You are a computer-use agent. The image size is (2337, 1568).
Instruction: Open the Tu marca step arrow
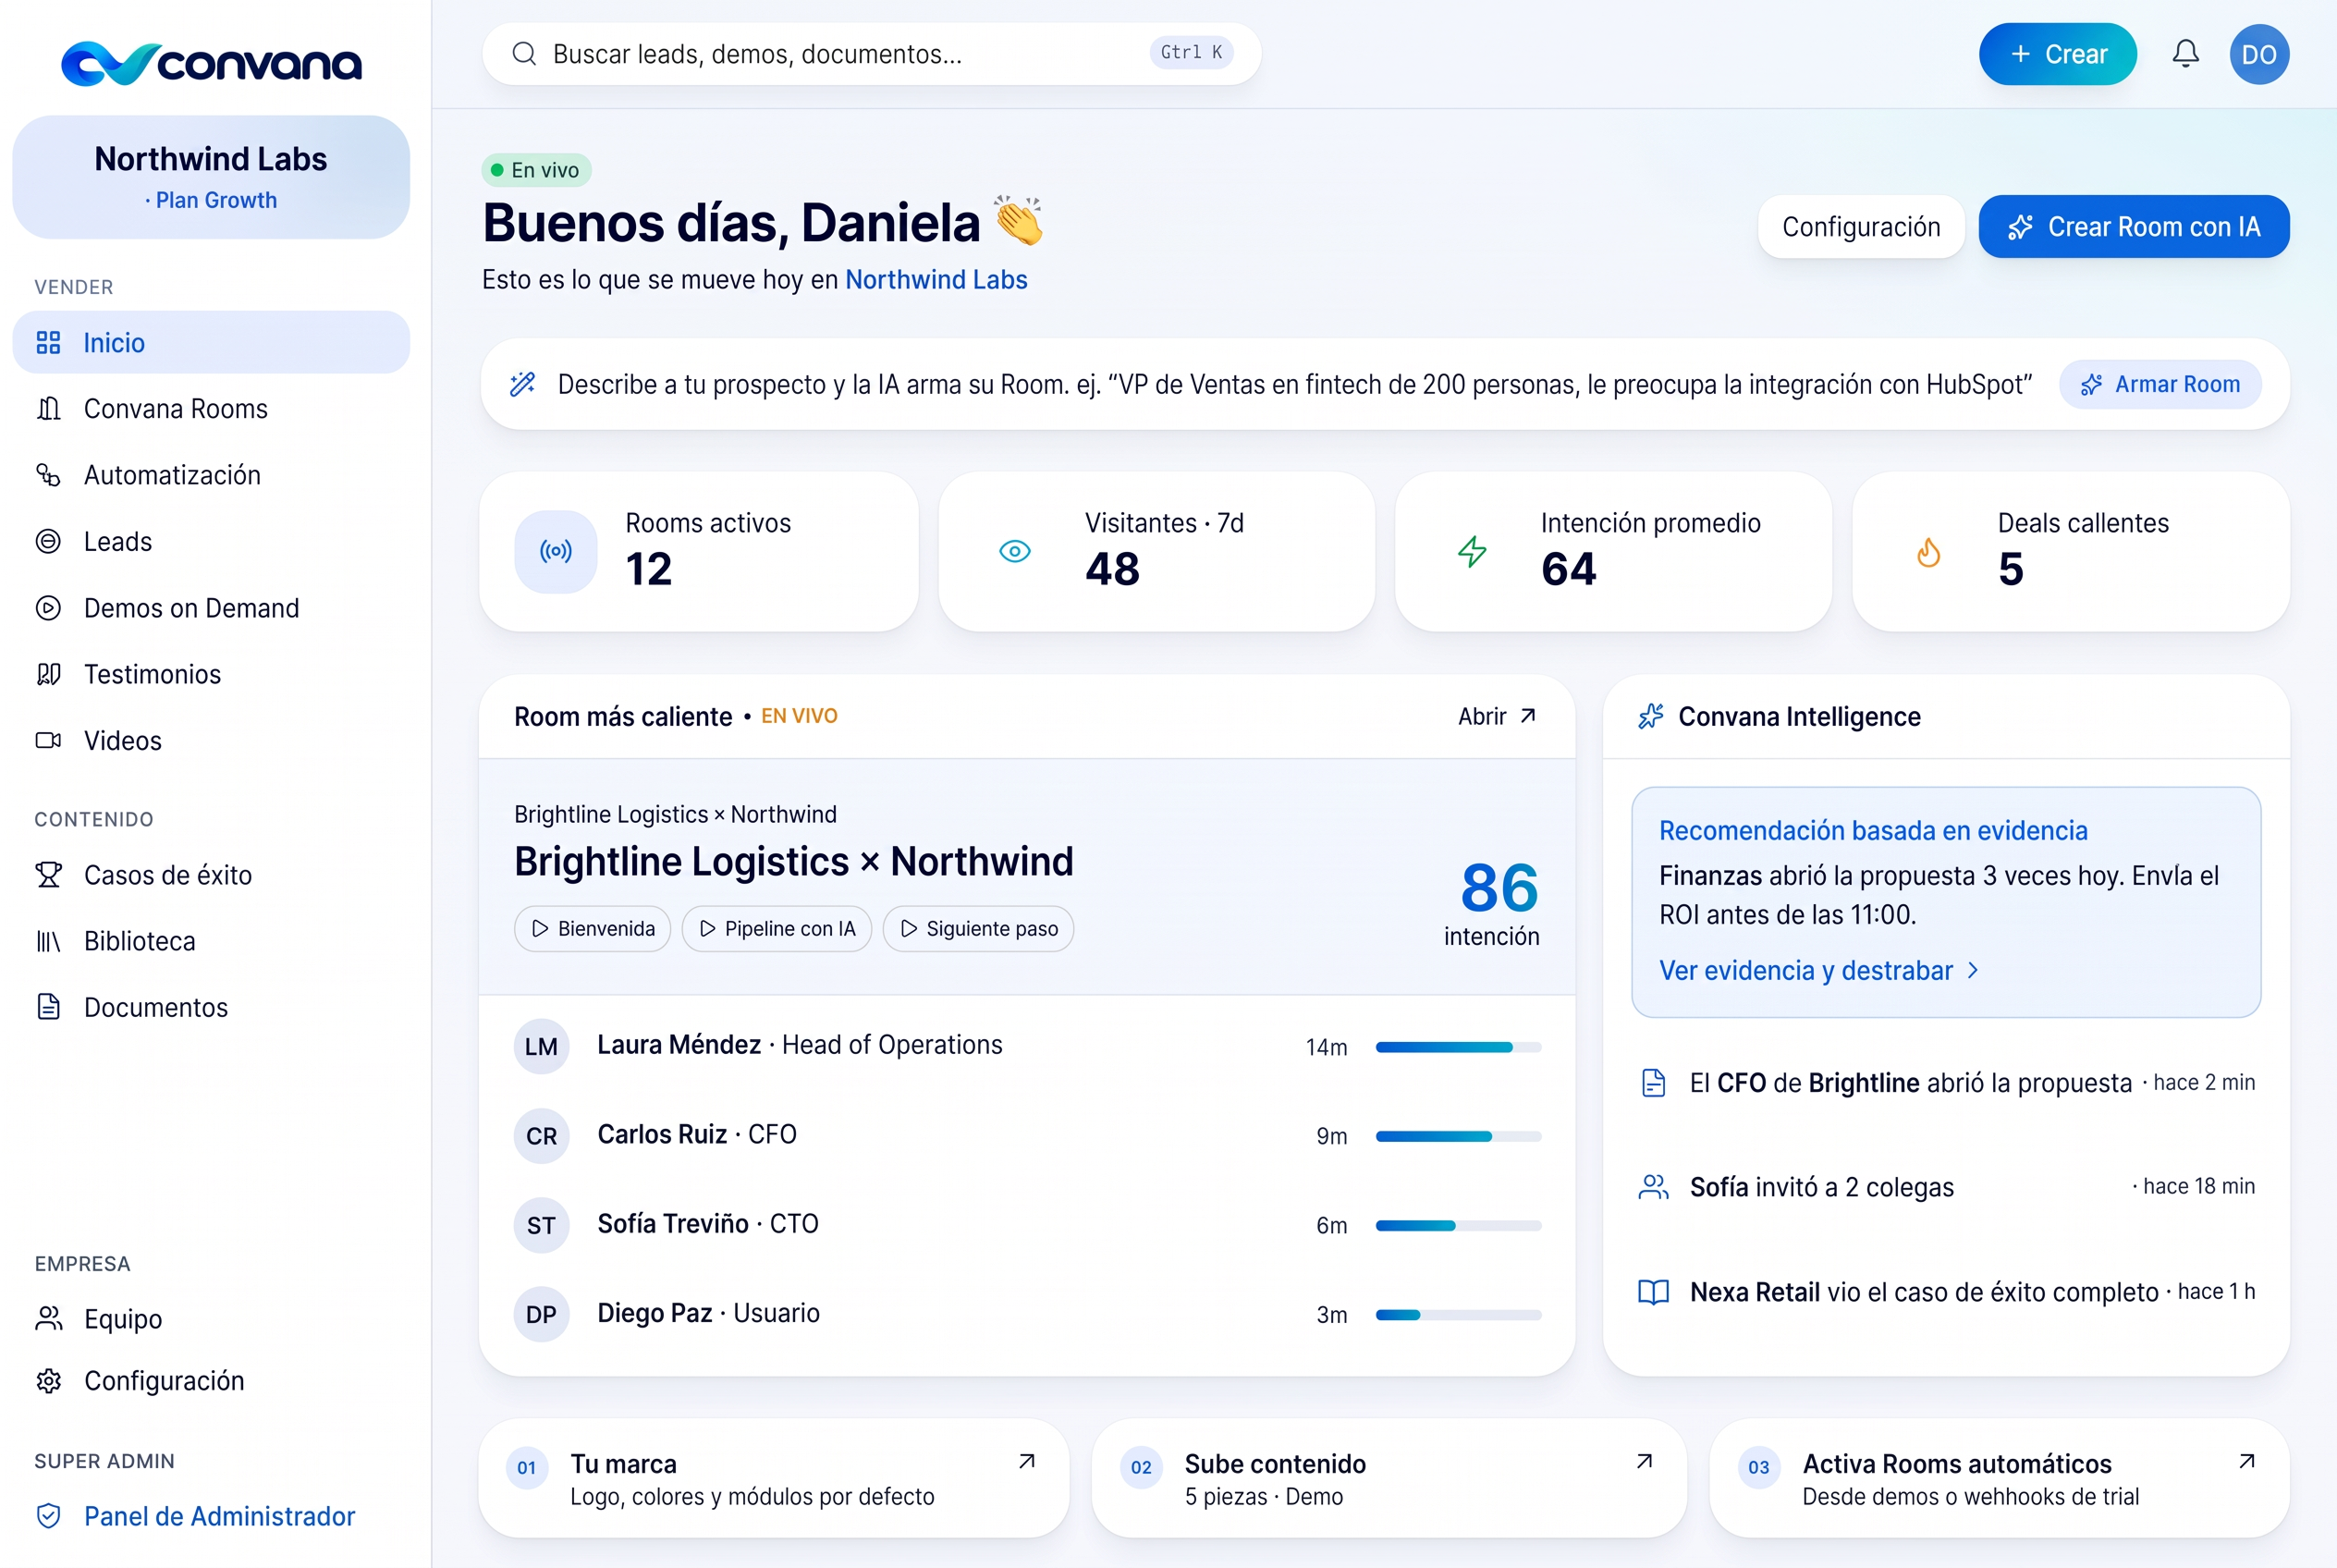click(1026, 1462)
